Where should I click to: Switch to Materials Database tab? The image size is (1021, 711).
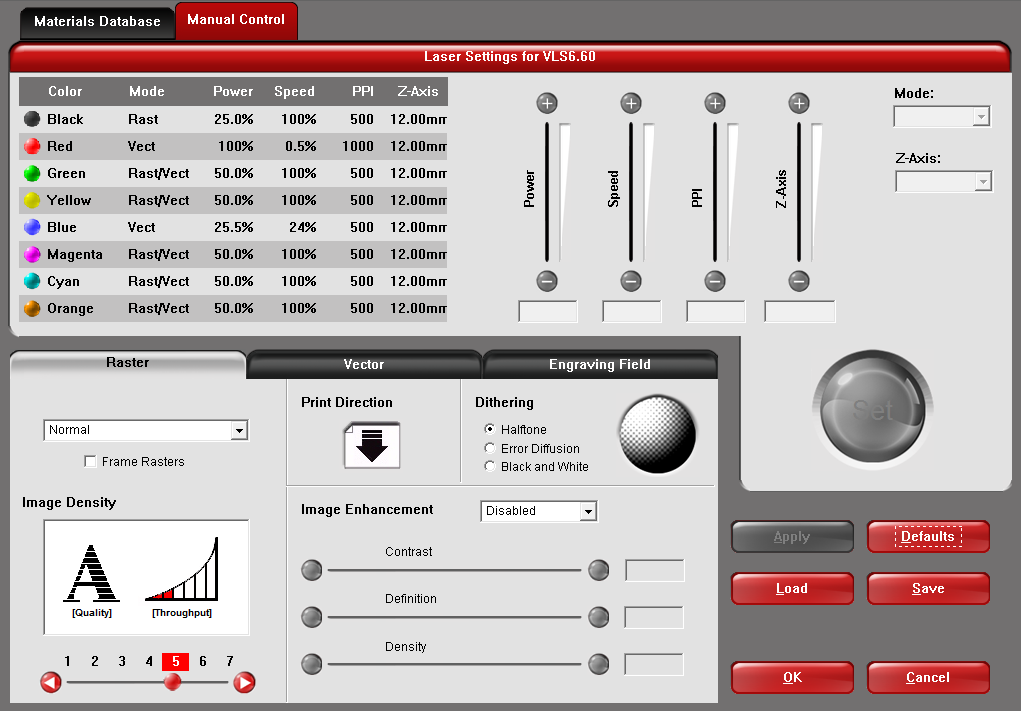97,21
